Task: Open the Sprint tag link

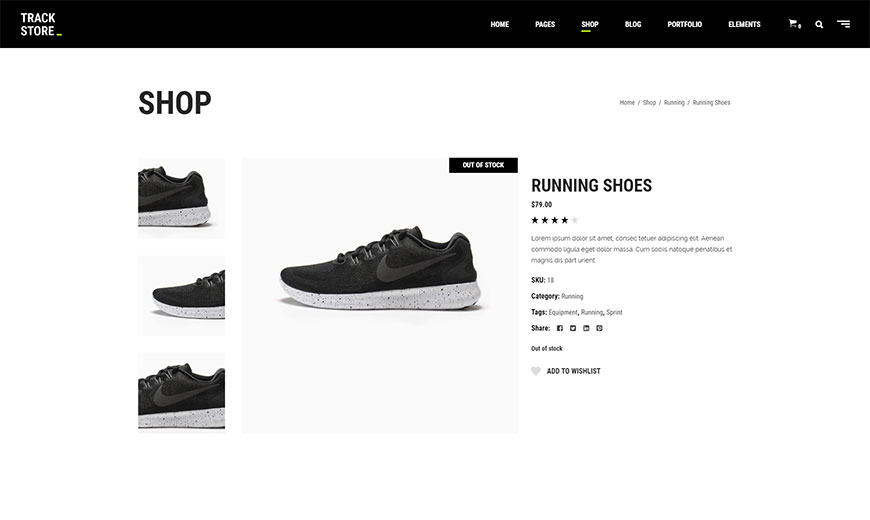Action: point(614,312)
